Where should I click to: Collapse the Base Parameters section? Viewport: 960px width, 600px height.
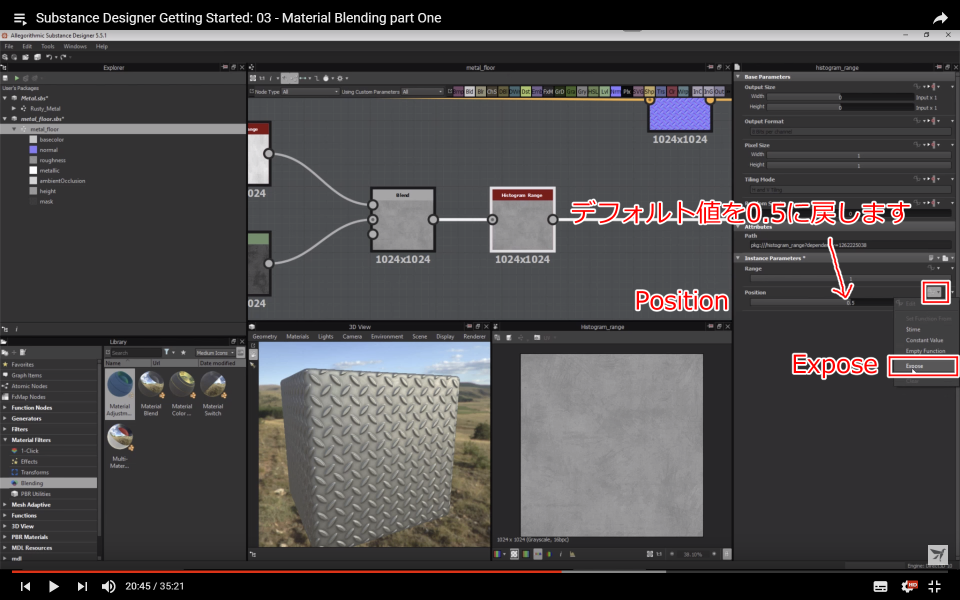[x=738, y=77]
